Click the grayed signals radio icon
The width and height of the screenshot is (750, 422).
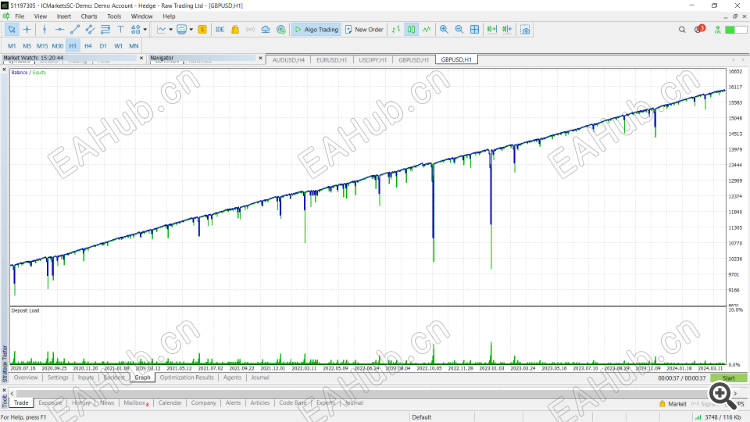(250, 30)
